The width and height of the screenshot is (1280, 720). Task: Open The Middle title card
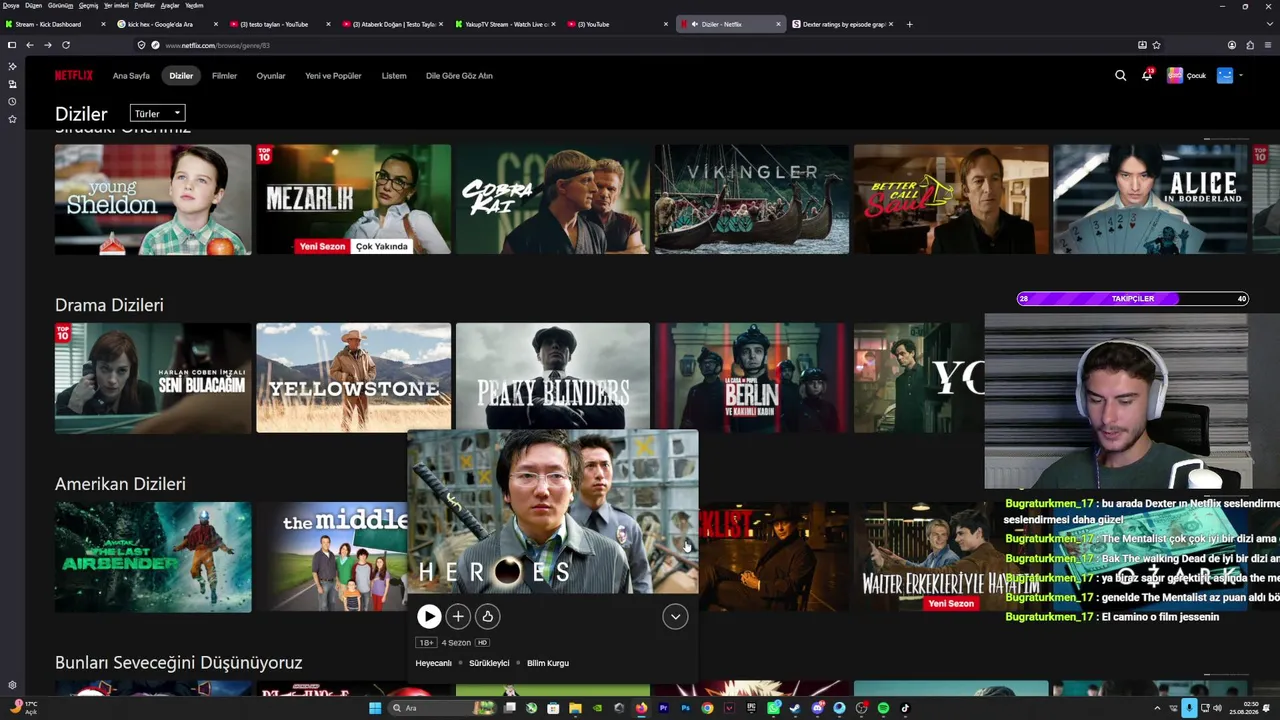(331, 557)
